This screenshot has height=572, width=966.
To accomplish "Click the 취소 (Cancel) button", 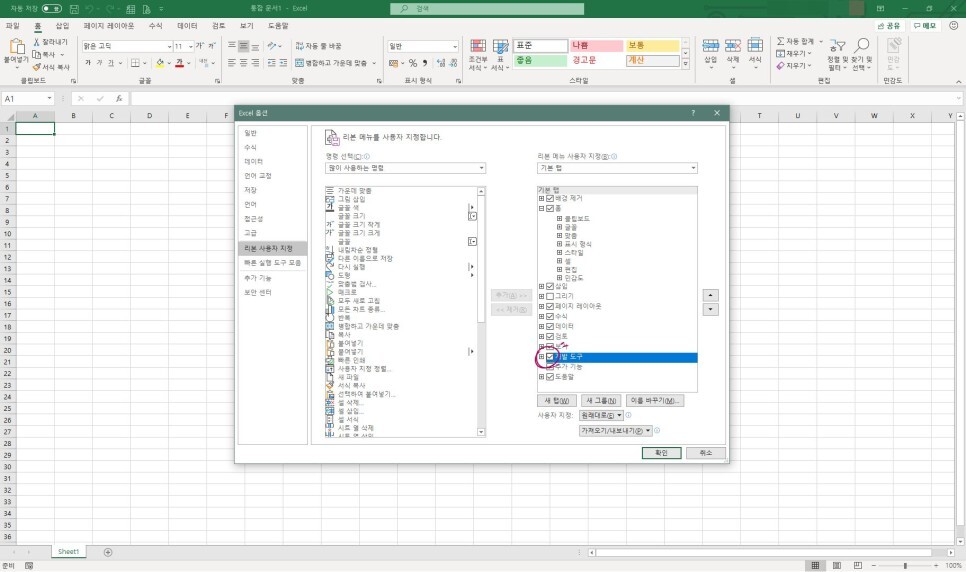I will pyautogui.click(x=705, y=453).
